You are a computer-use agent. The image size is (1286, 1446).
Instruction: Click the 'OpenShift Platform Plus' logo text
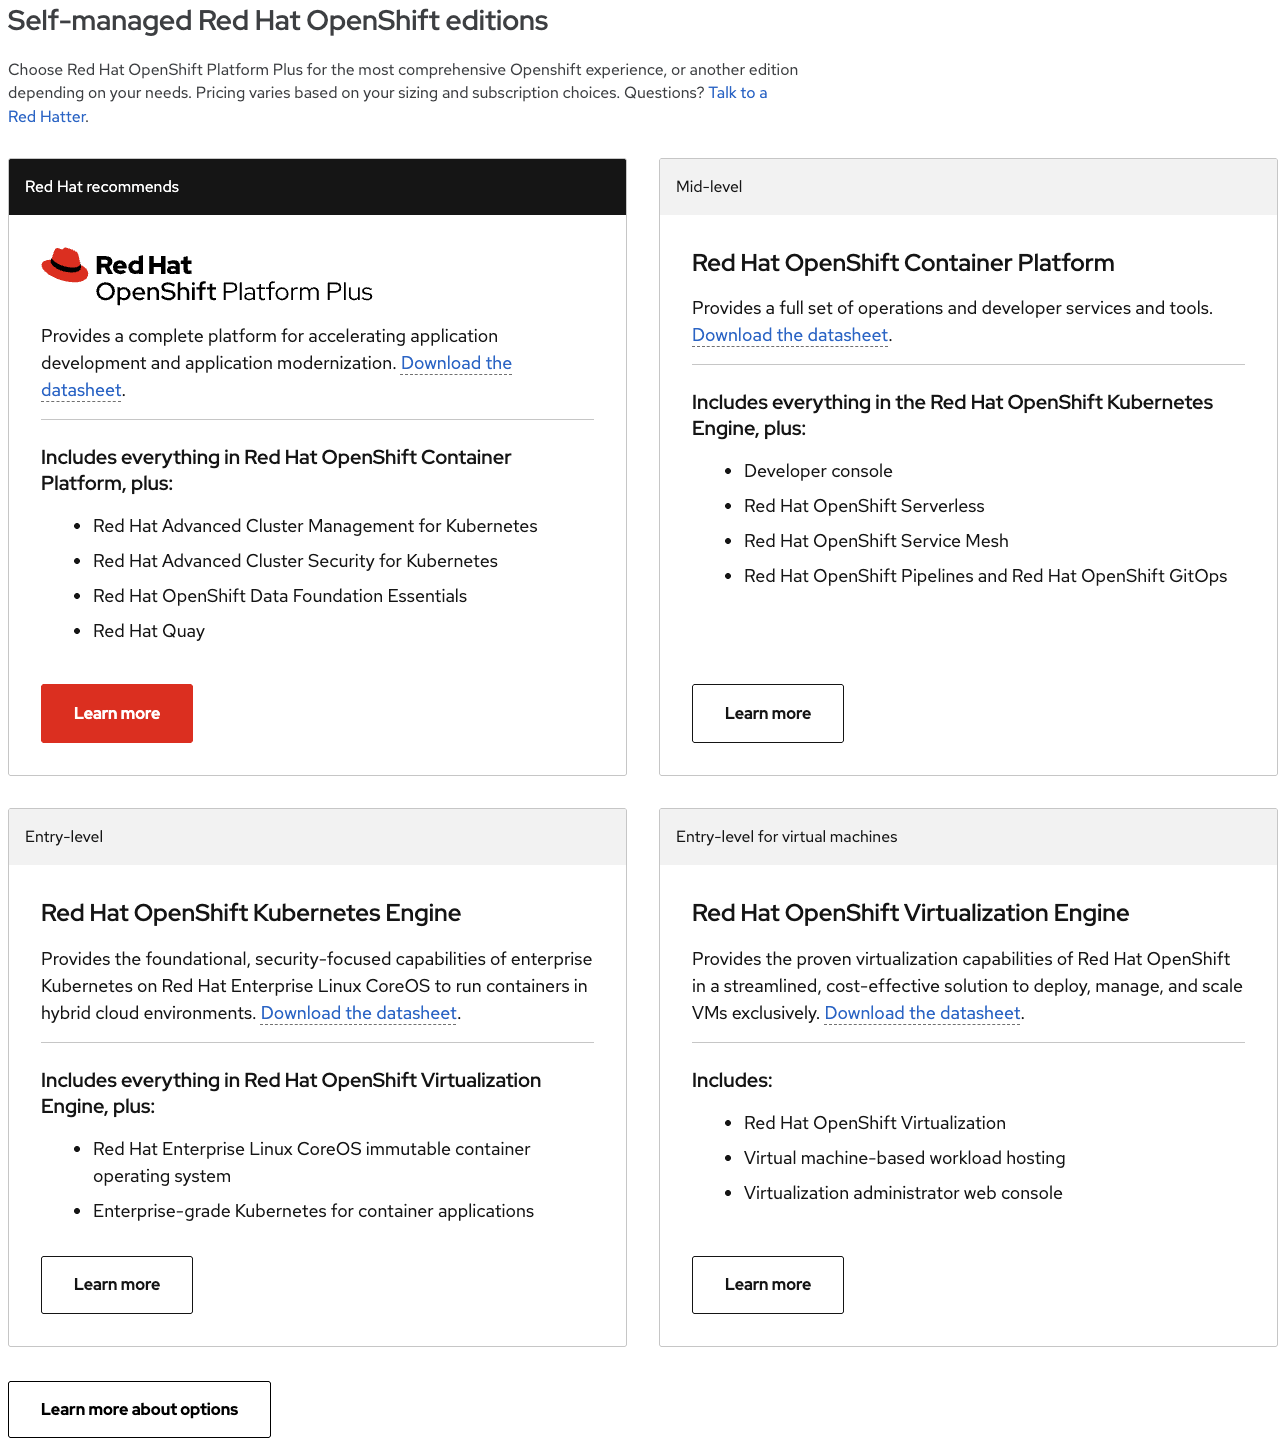coord(234,292)
